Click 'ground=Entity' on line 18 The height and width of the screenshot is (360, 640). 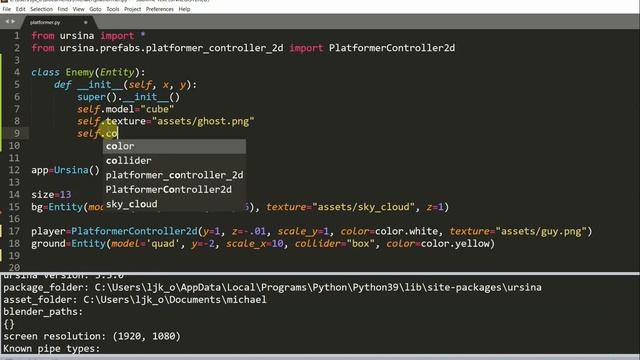[68, 244]
